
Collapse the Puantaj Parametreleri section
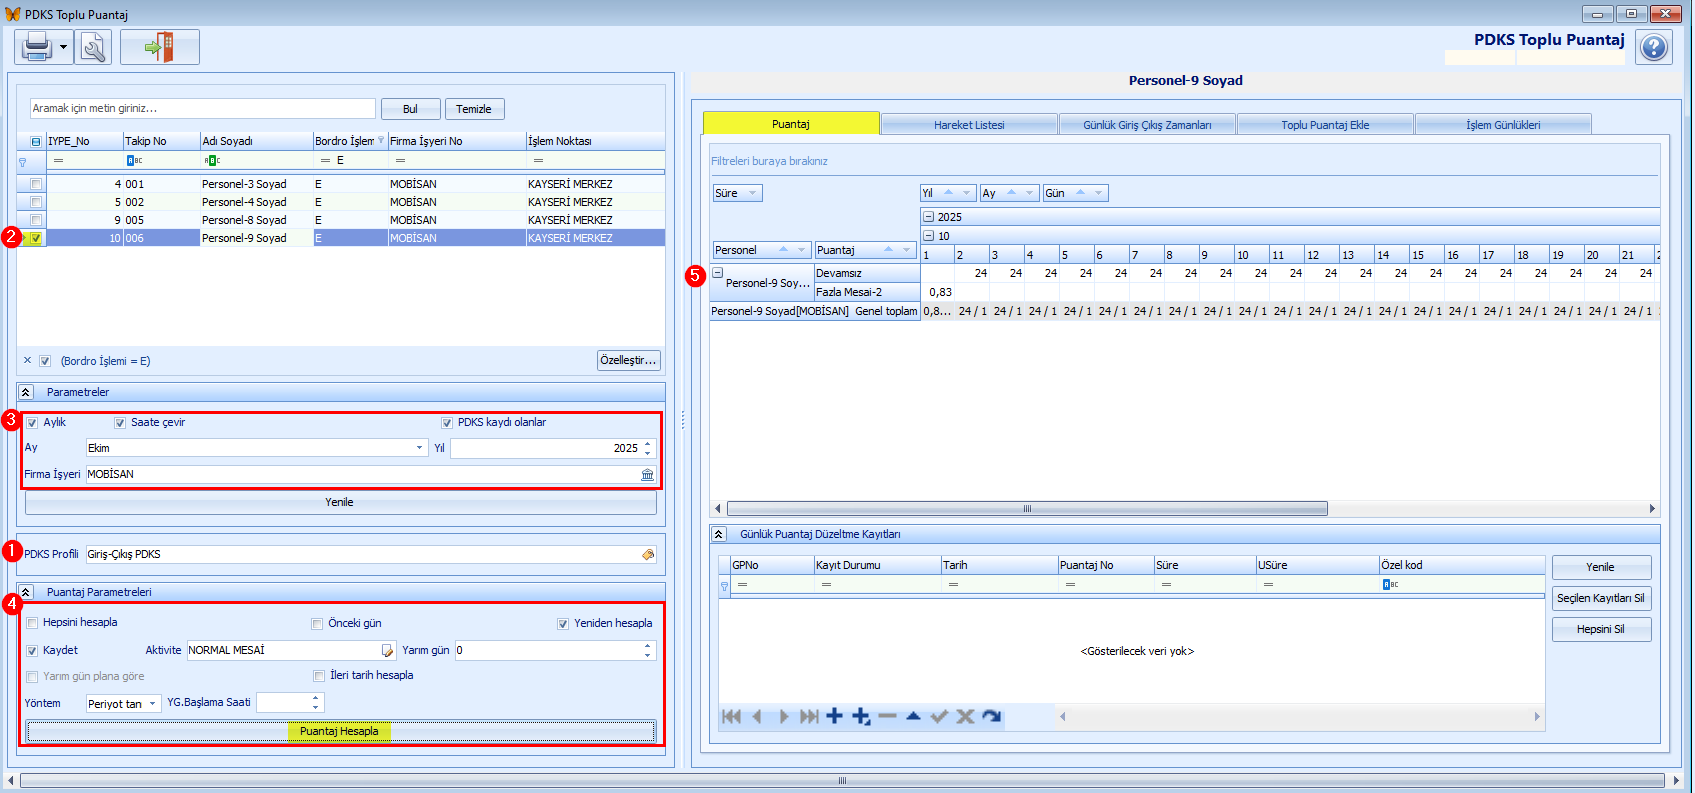pyautogui.click(x=26, y=592)
